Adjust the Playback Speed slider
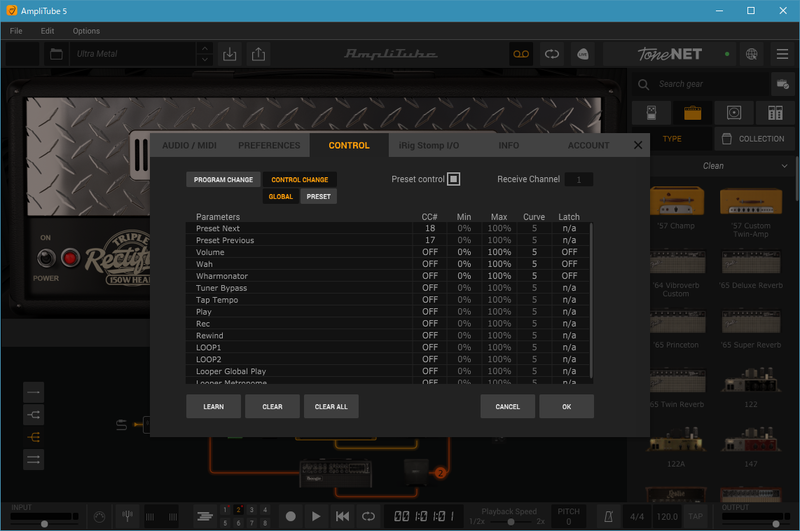The image size is (800, 531). pos(511,521)
